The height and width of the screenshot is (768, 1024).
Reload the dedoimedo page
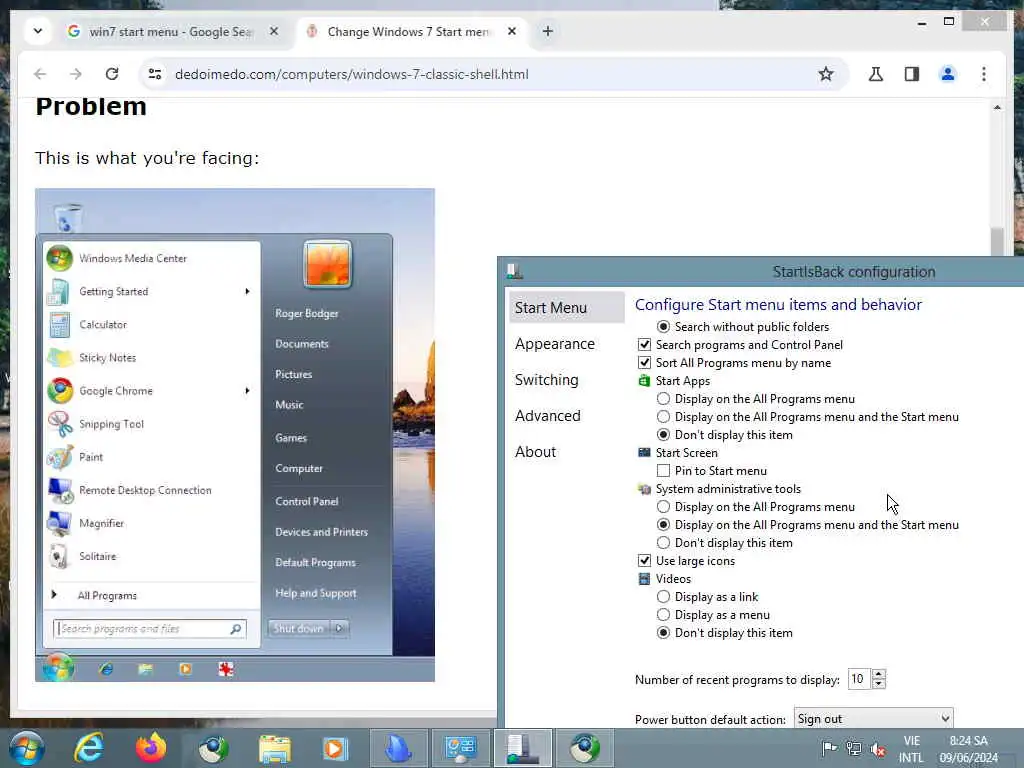[112, 74]
